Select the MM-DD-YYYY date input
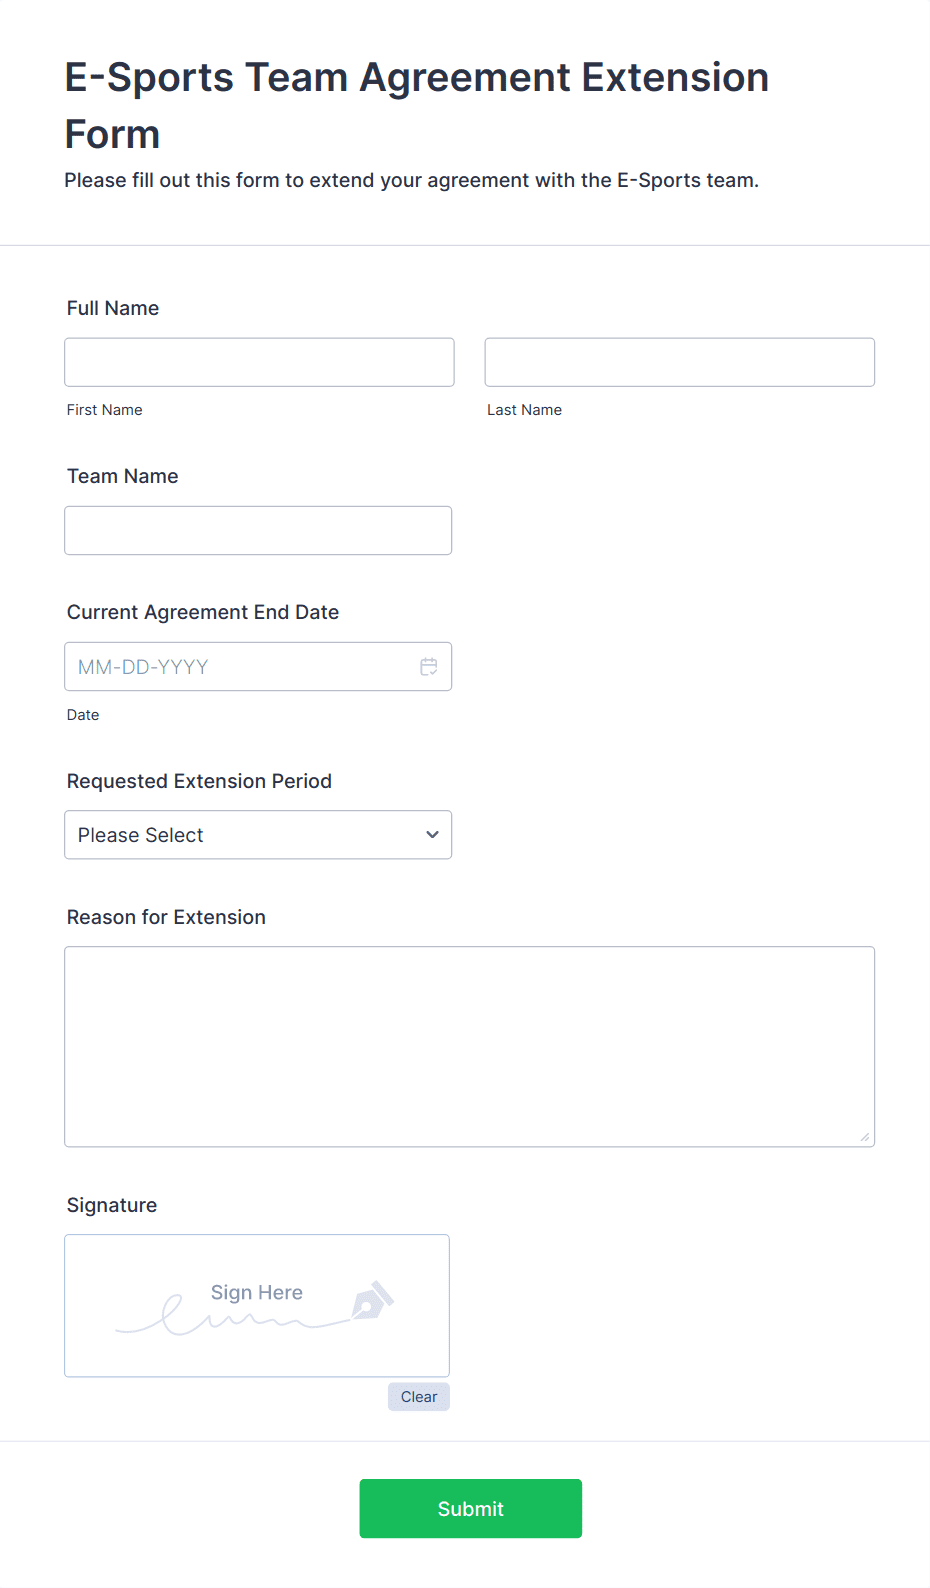This screenshot has height=1588, width=930. [240, 667]
